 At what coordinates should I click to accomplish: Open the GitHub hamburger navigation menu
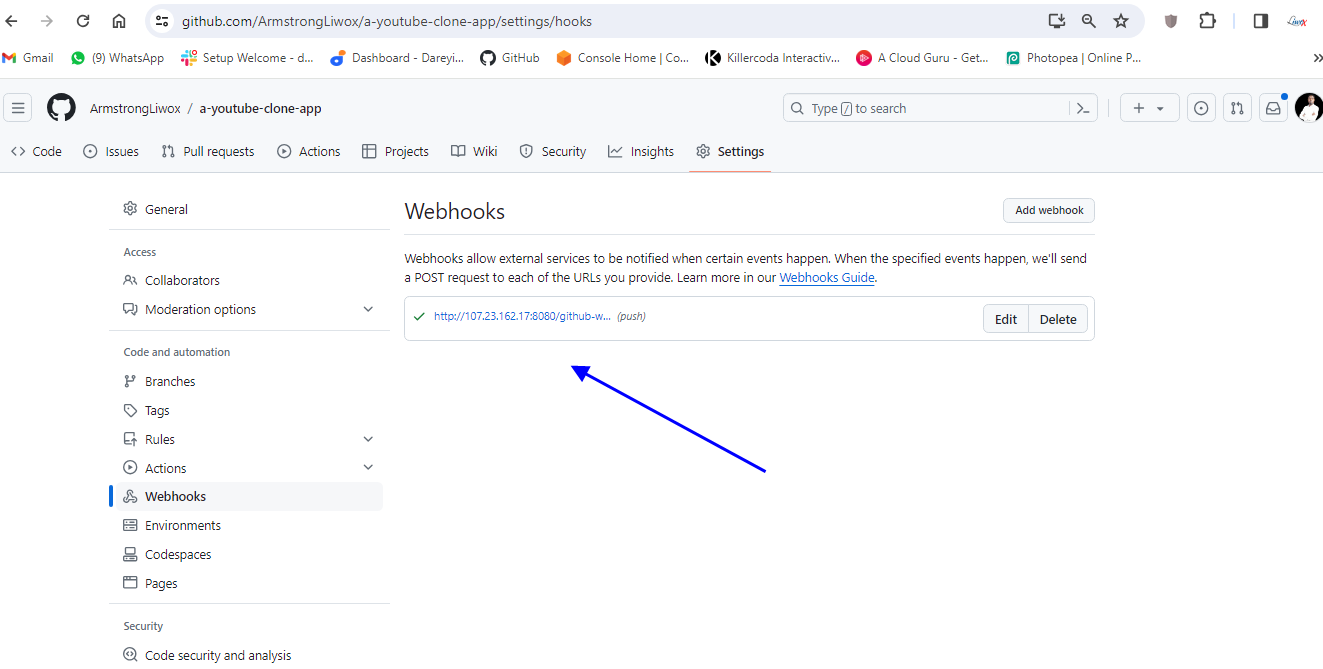tap(18, 108)
